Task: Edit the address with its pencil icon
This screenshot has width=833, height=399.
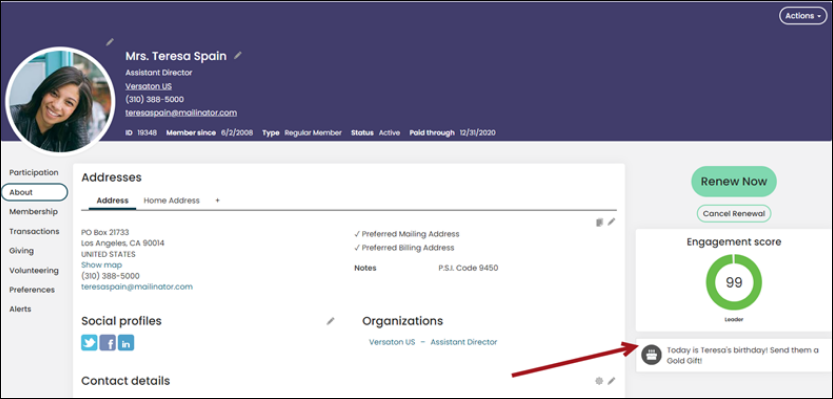Action: [x=611, y=222]
